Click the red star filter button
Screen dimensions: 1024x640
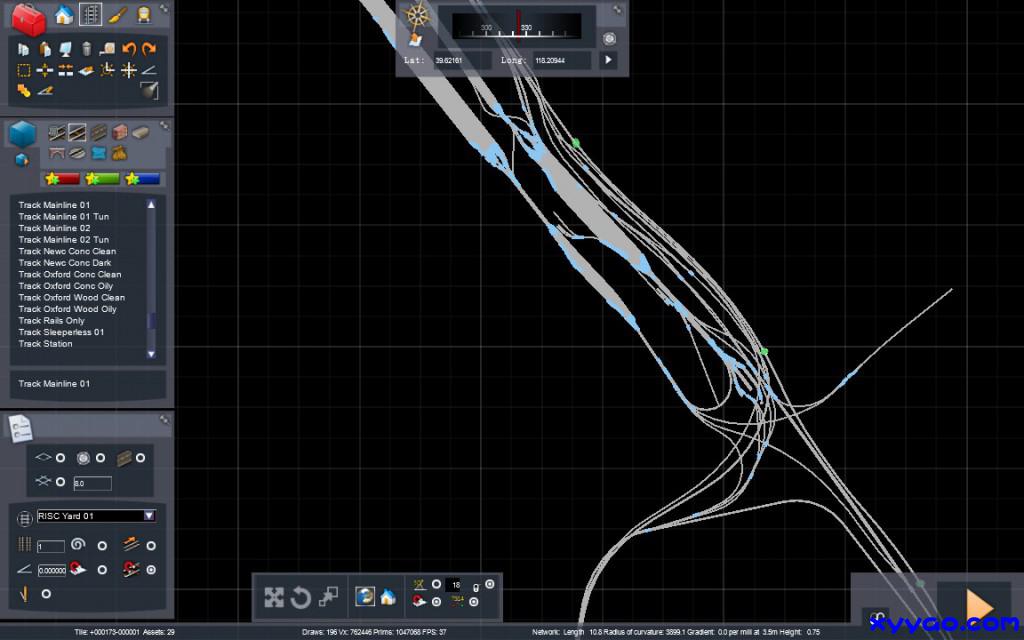pyautogui.click(x=60, y=179)
